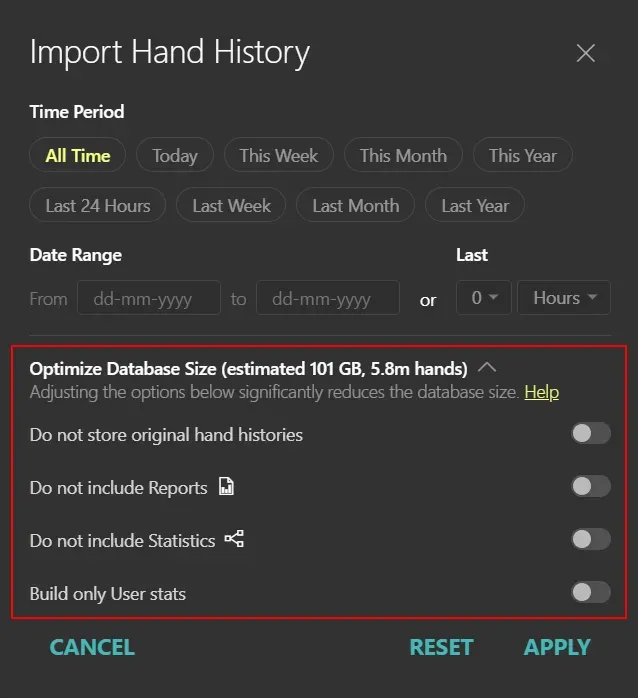Click the 'to' date input field
Viewport: 638px width, 698px height.
pos(327,298)
